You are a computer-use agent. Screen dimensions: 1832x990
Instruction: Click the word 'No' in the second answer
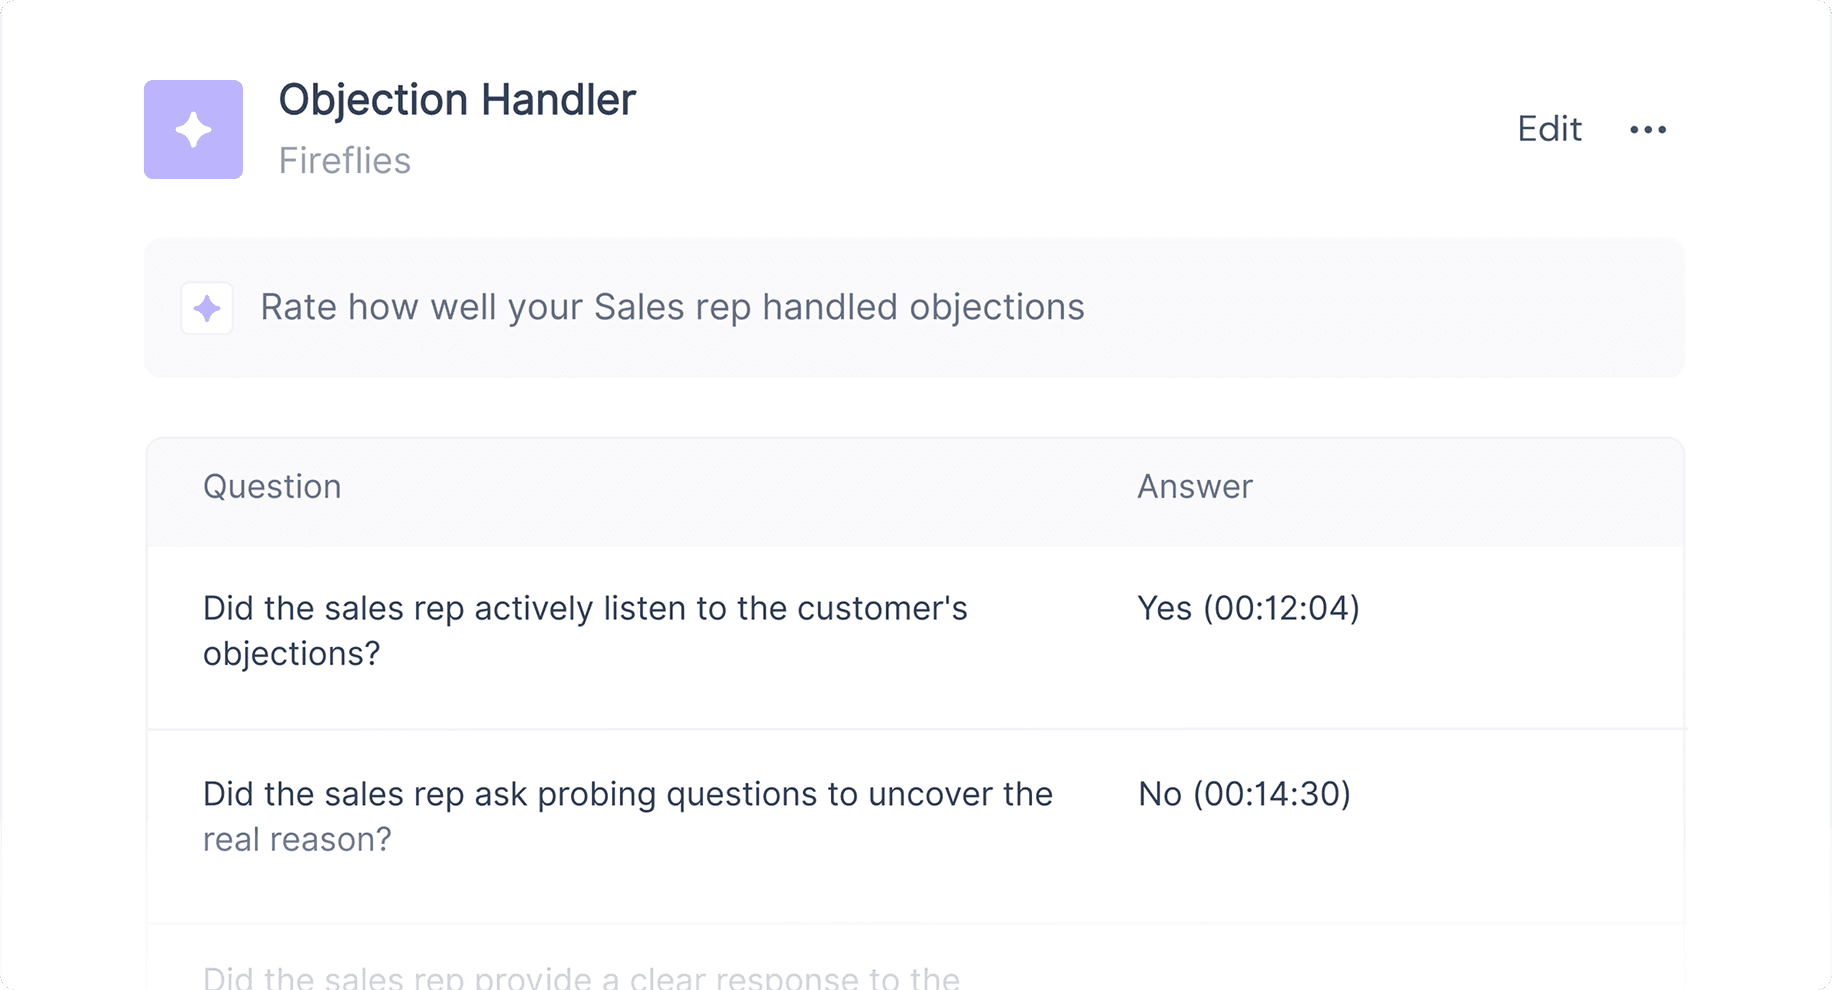(x=1160, y=794)
